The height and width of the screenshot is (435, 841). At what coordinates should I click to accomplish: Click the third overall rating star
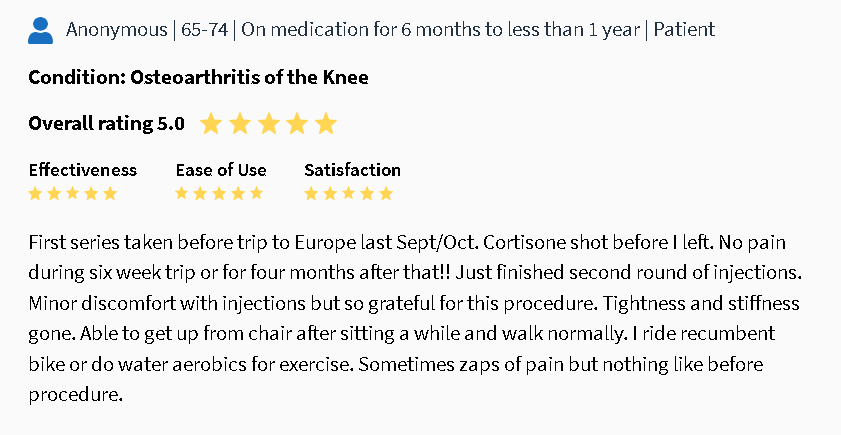point(268,124)
